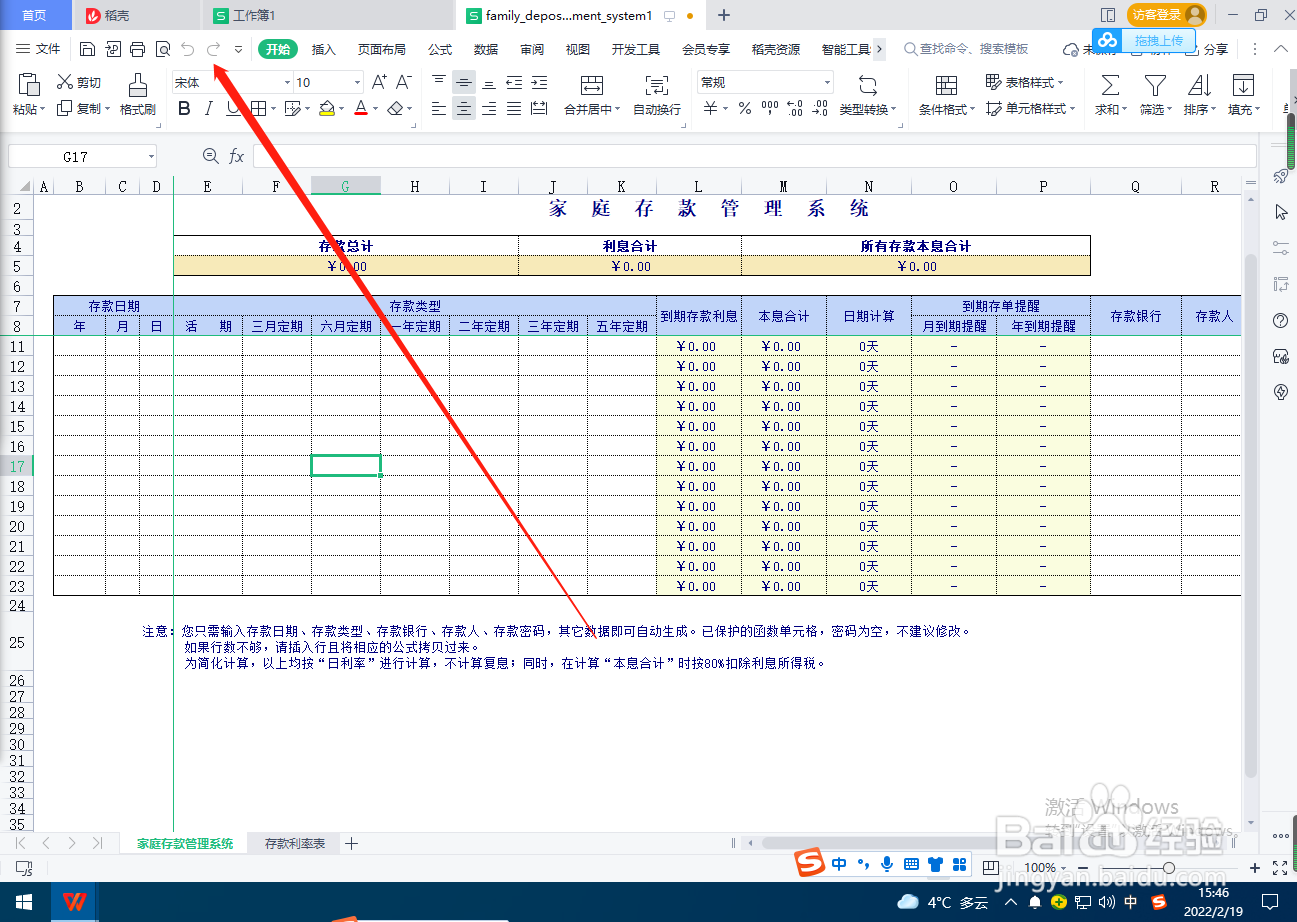Click the Merge and Center (合并居中) icon

[592, 85]
